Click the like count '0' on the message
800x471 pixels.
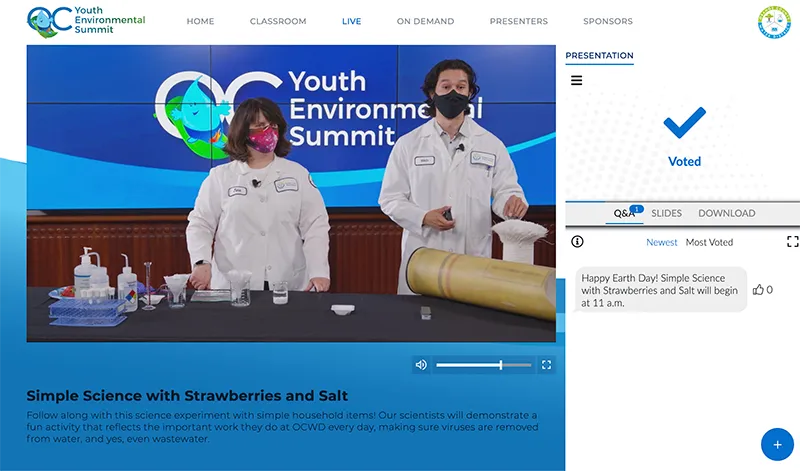pyautogui.click(x=769, y=290)
